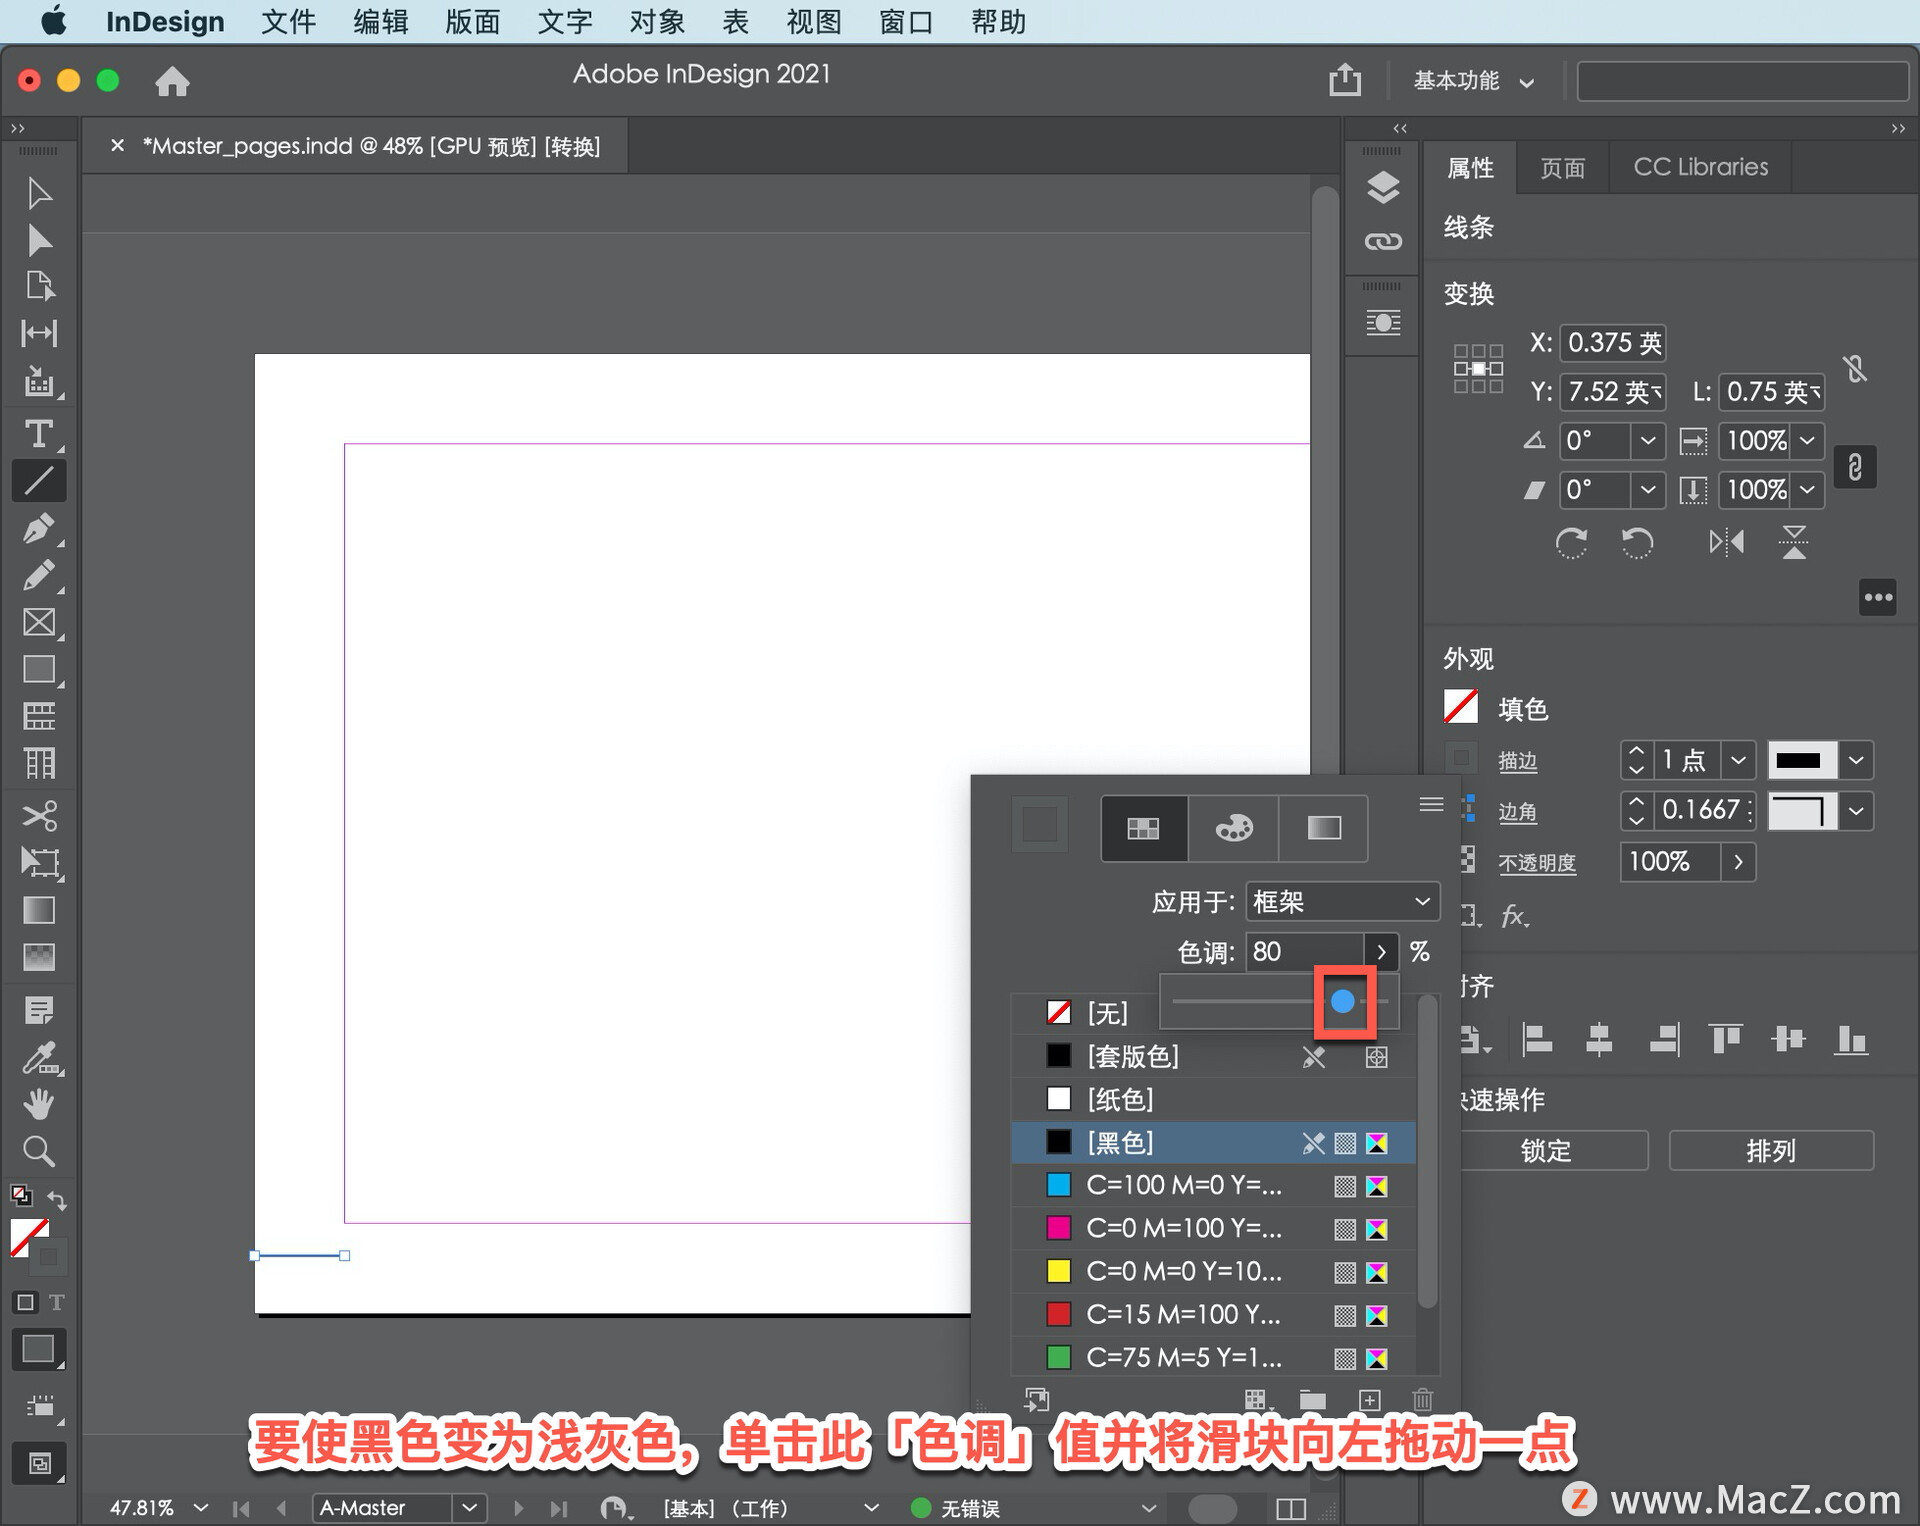The height and width of the screenshot is (1526, 1920).
Task: Select the Rectangle tool
Action: pyautogui.click(x=39, y=669)
